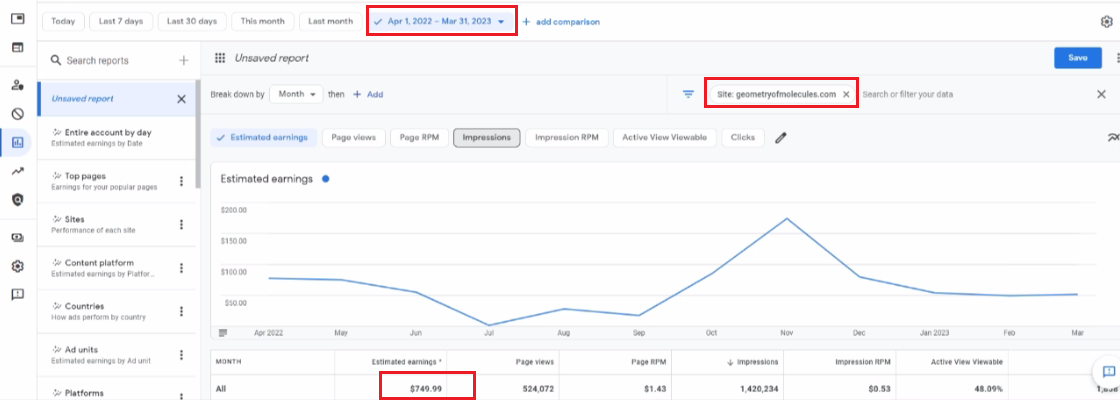Viewport: 1120px width, 400px height.
Task: Toggle the Clicks metric chip
Action: tap(743, 138)
